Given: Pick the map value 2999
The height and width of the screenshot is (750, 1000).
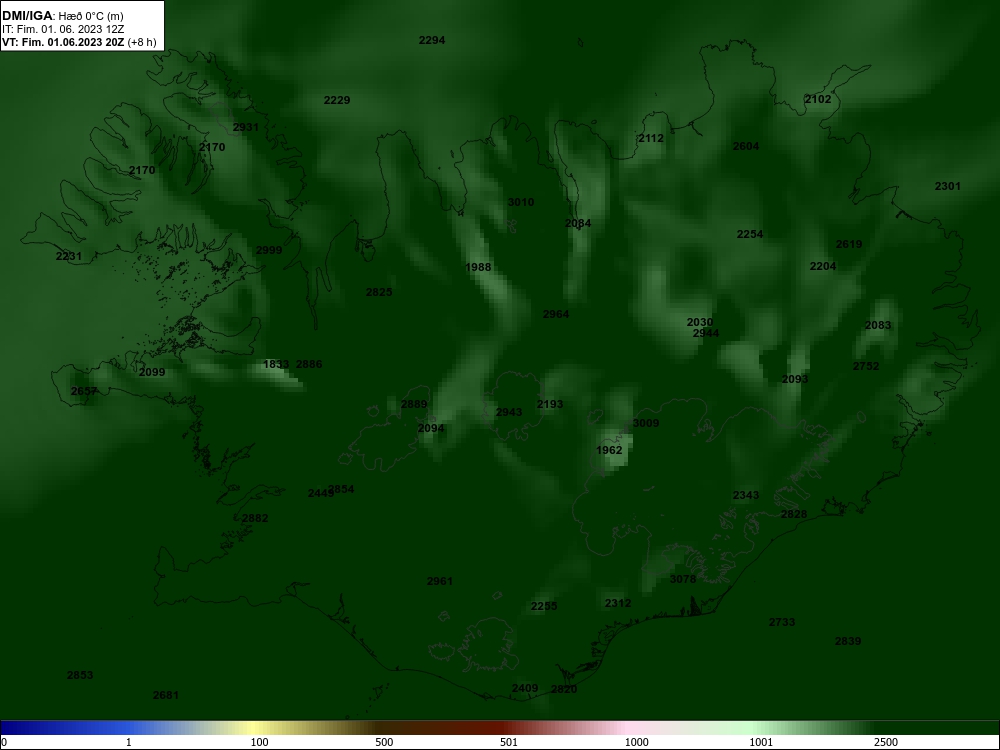Looking at the screenshot, I should pos(268,250).
